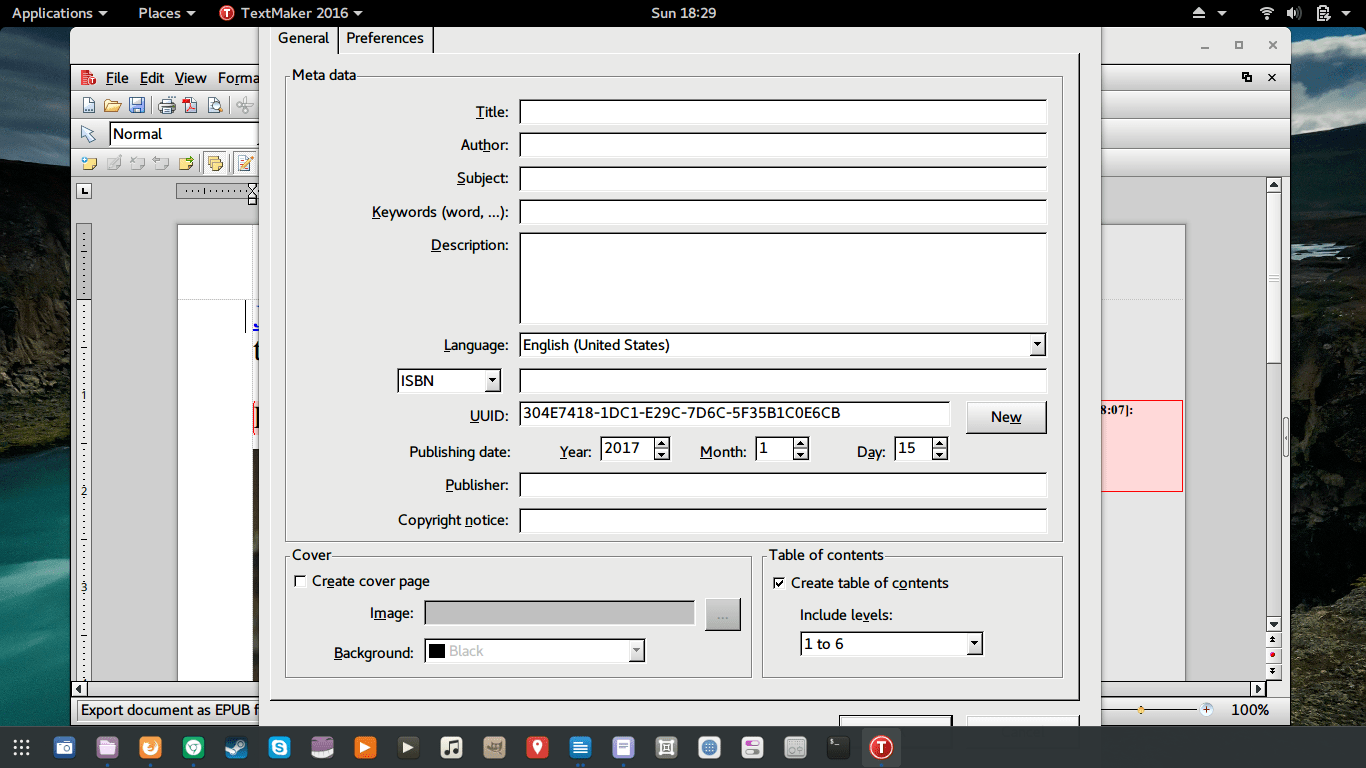Image resolution: width=1366 pixels, height=768 pixels.
Task: Toggle the Show comments stacked notes icon
Action: point(215,163)
